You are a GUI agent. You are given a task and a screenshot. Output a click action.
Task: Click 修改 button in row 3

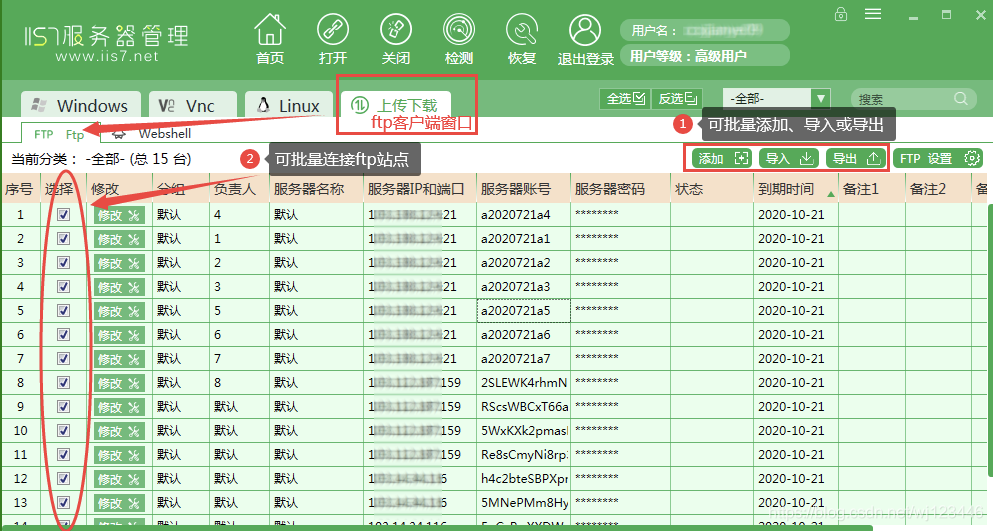(119, 264)
